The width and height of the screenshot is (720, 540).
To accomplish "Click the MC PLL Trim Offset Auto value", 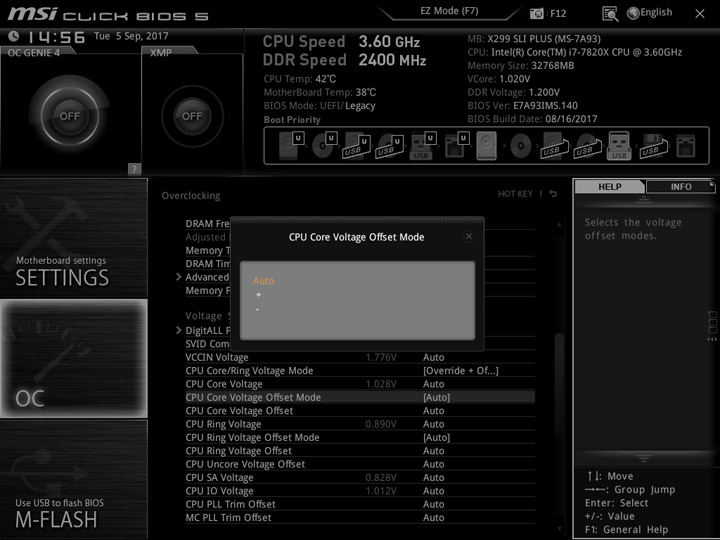I will tap(433, 517).
